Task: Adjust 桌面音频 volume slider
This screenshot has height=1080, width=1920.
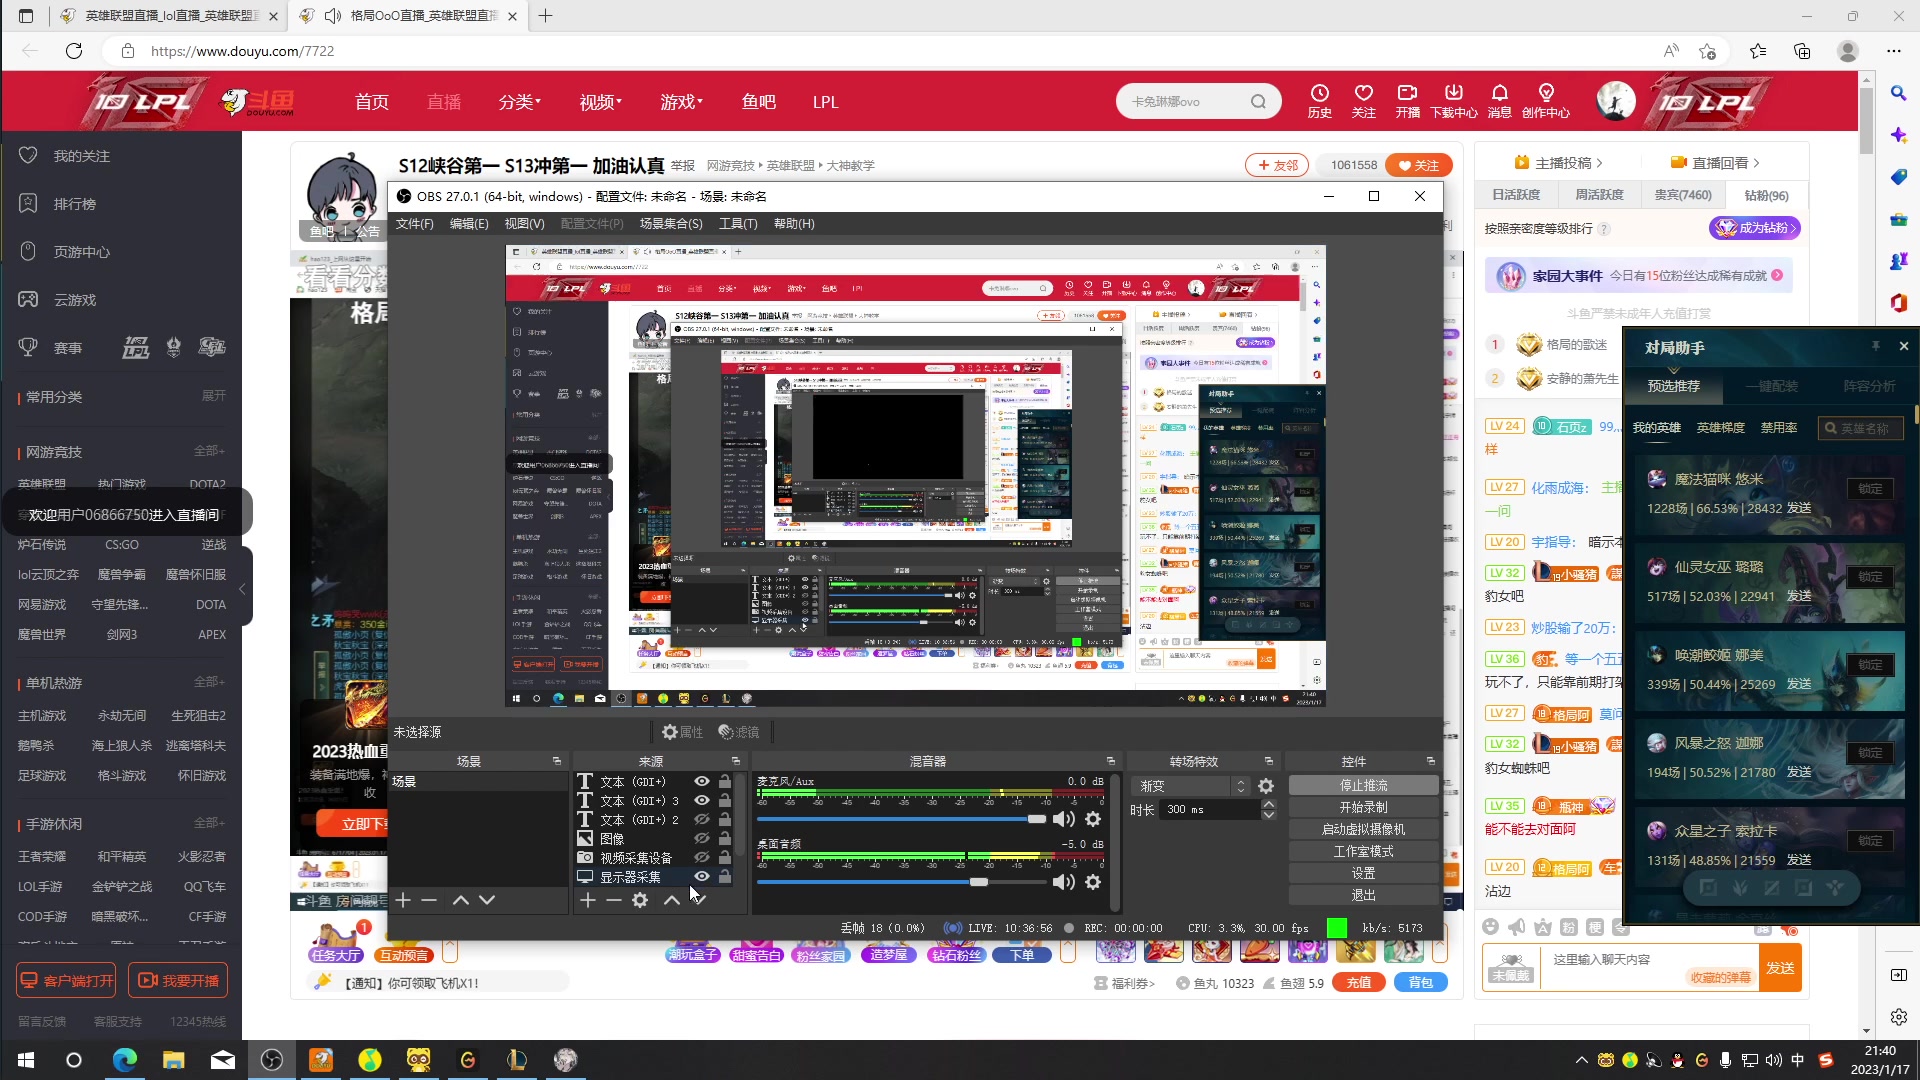Action: click(901, 882)
